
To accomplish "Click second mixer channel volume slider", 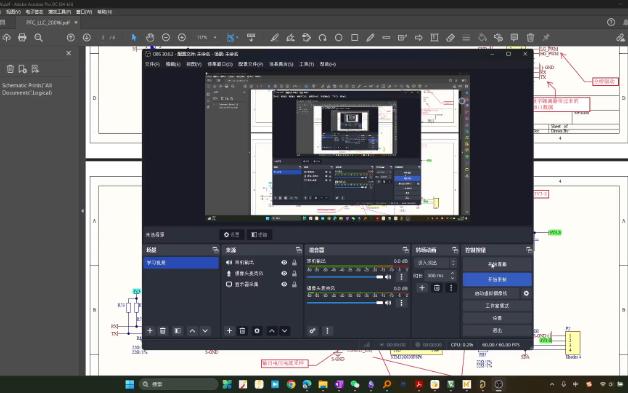I will [x=345, y=303].
